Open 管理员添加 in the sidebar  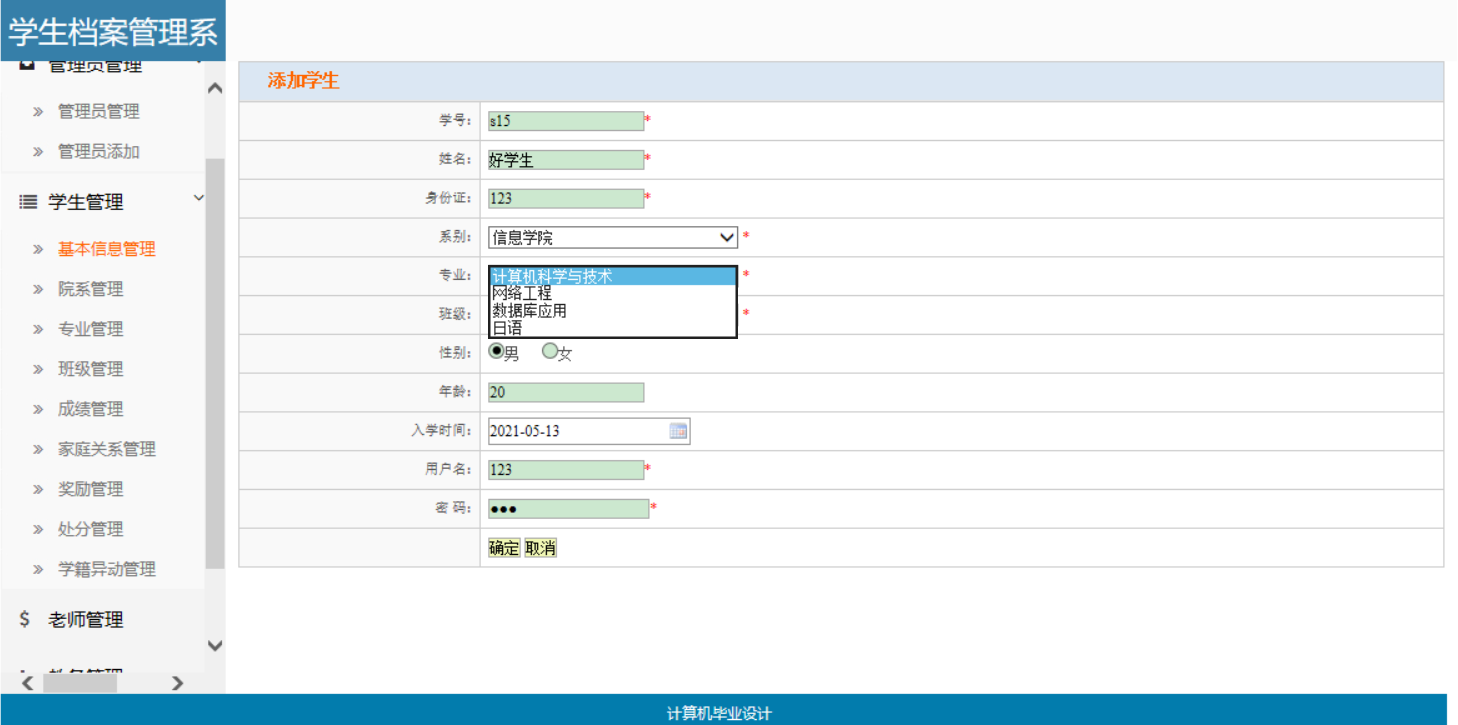[x=99, y=152]
